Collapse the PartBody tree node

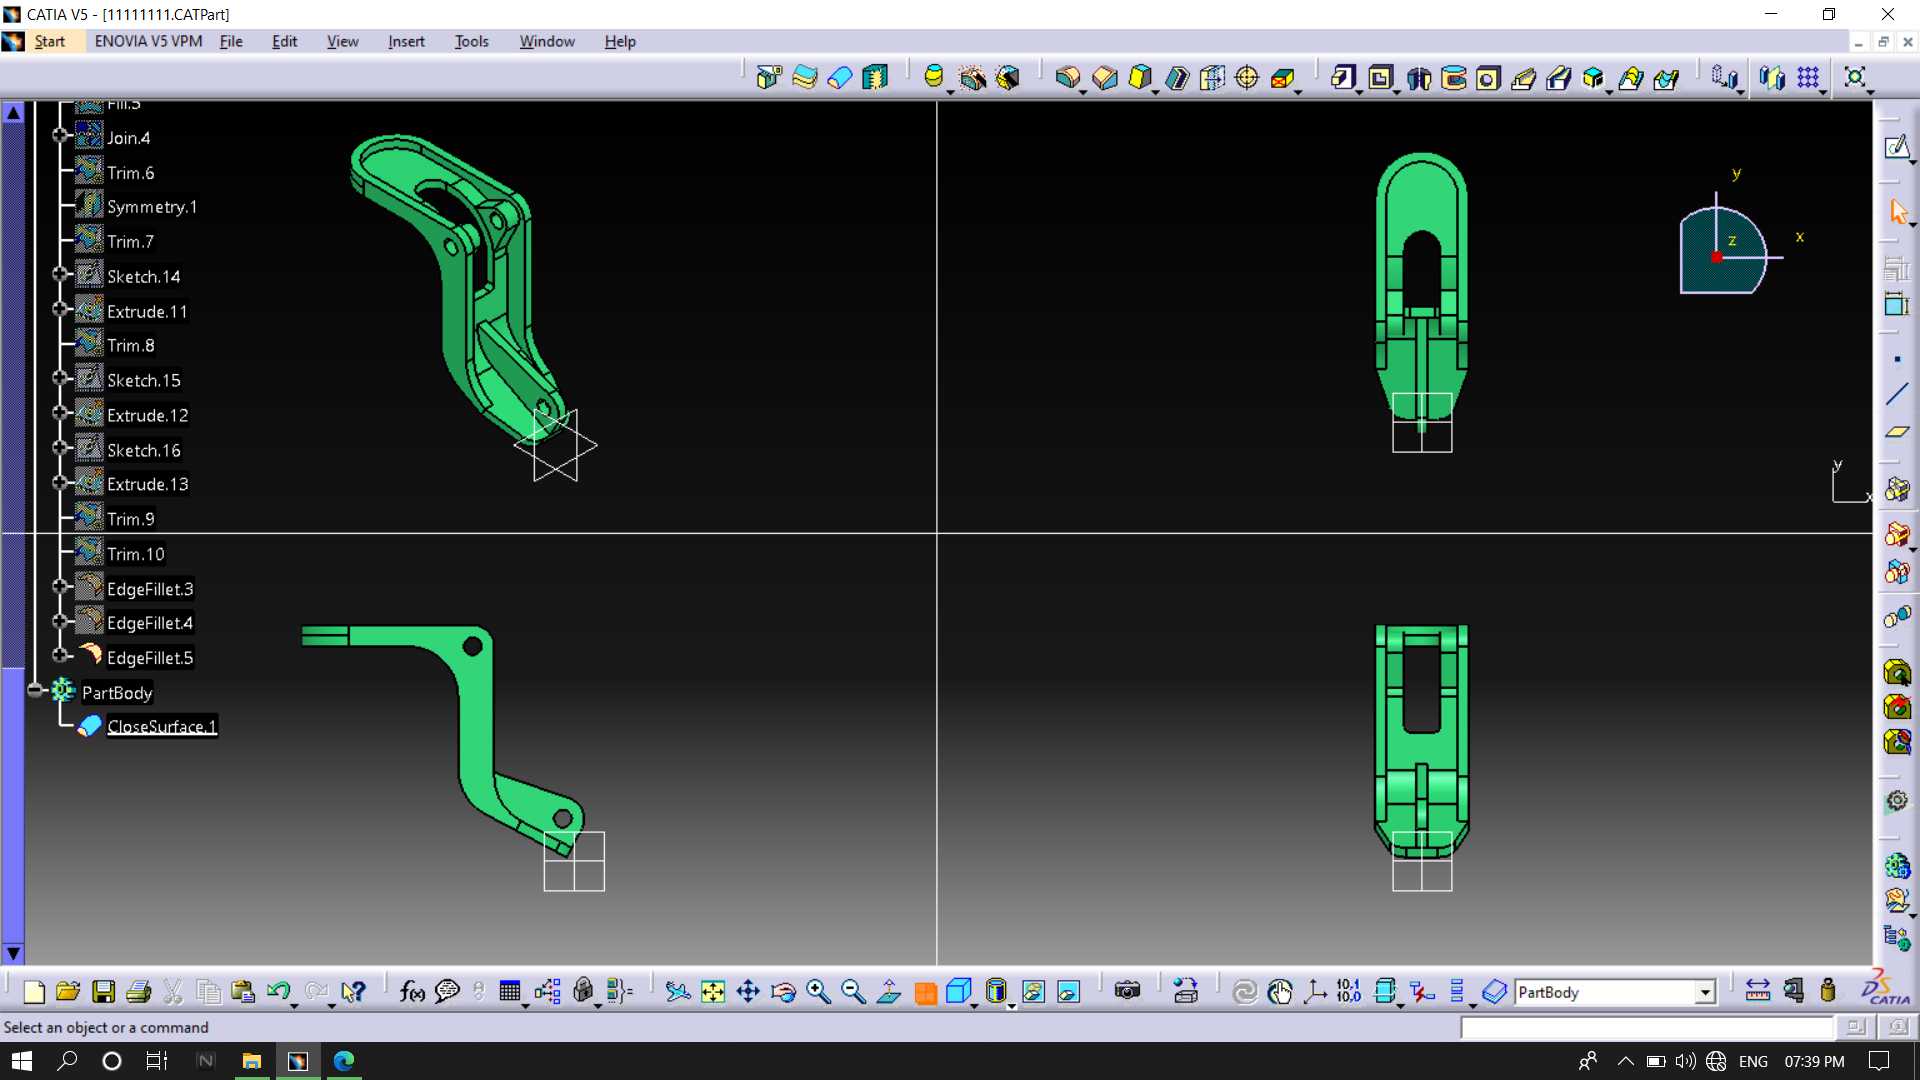pos(35,690)
